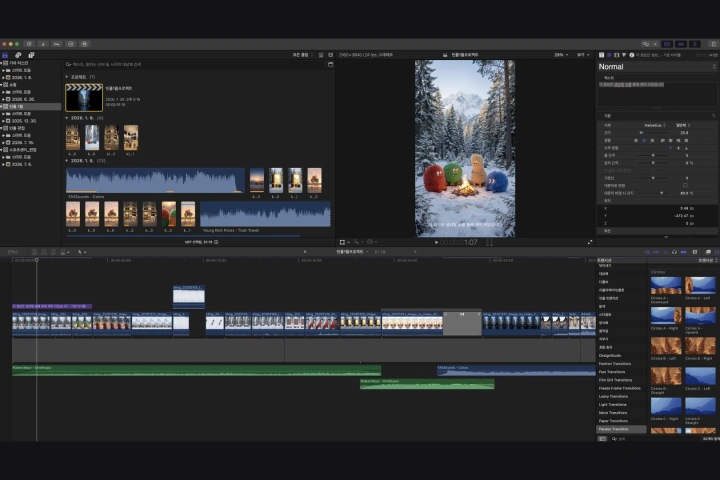Toggle the all-caps checkbox in inspector
720x480 pixels.
coord(685,186)
